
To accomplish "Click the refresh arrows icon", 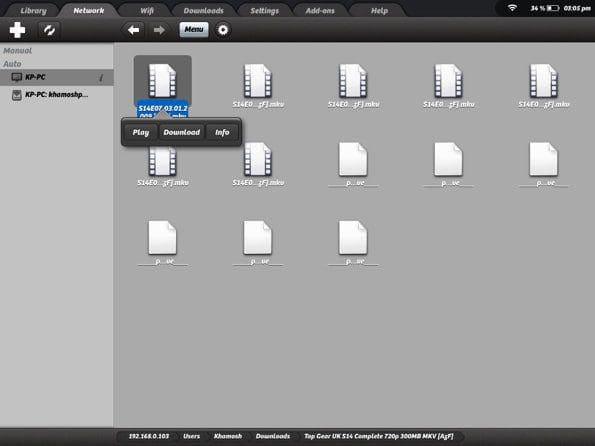I will point(49,30).
